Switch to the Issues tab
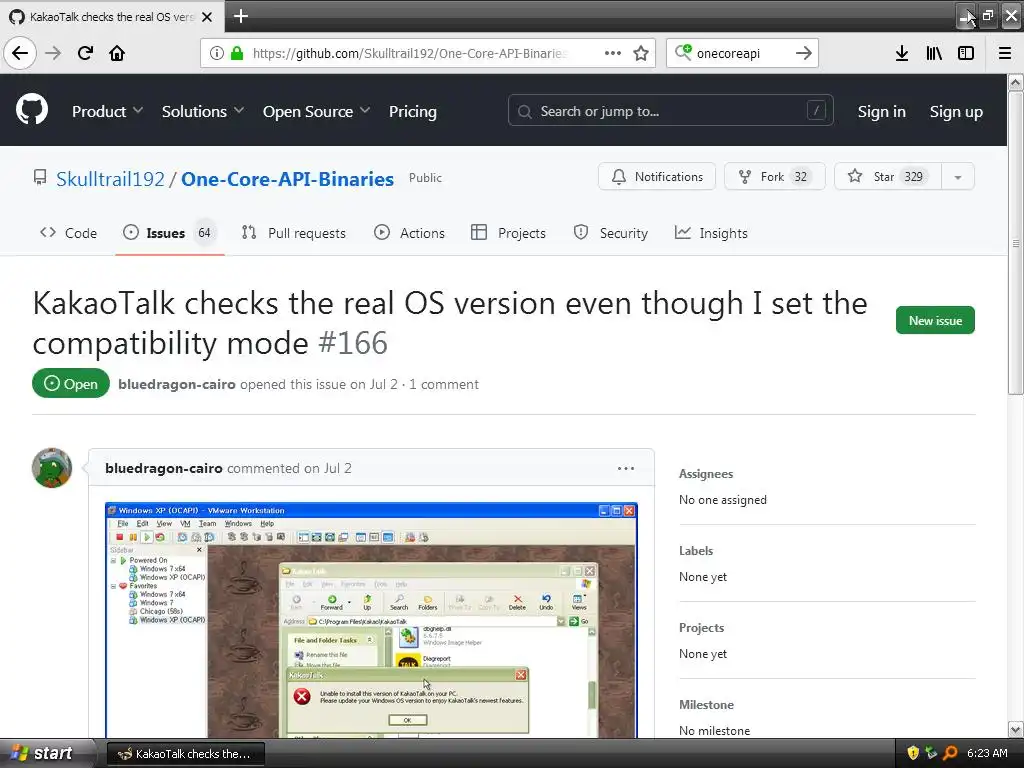The image size is (1024, 768). (x=170, y=233)
